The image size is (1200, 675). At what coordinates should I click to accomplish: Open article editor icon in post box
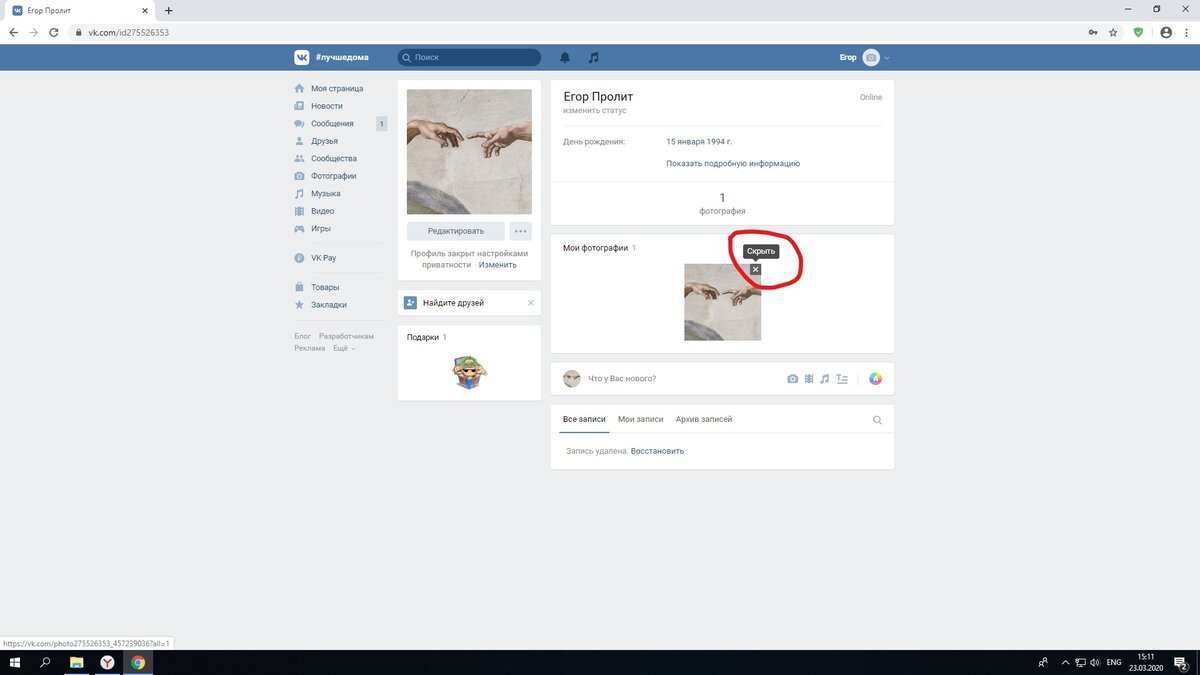[x=842, y=379]
